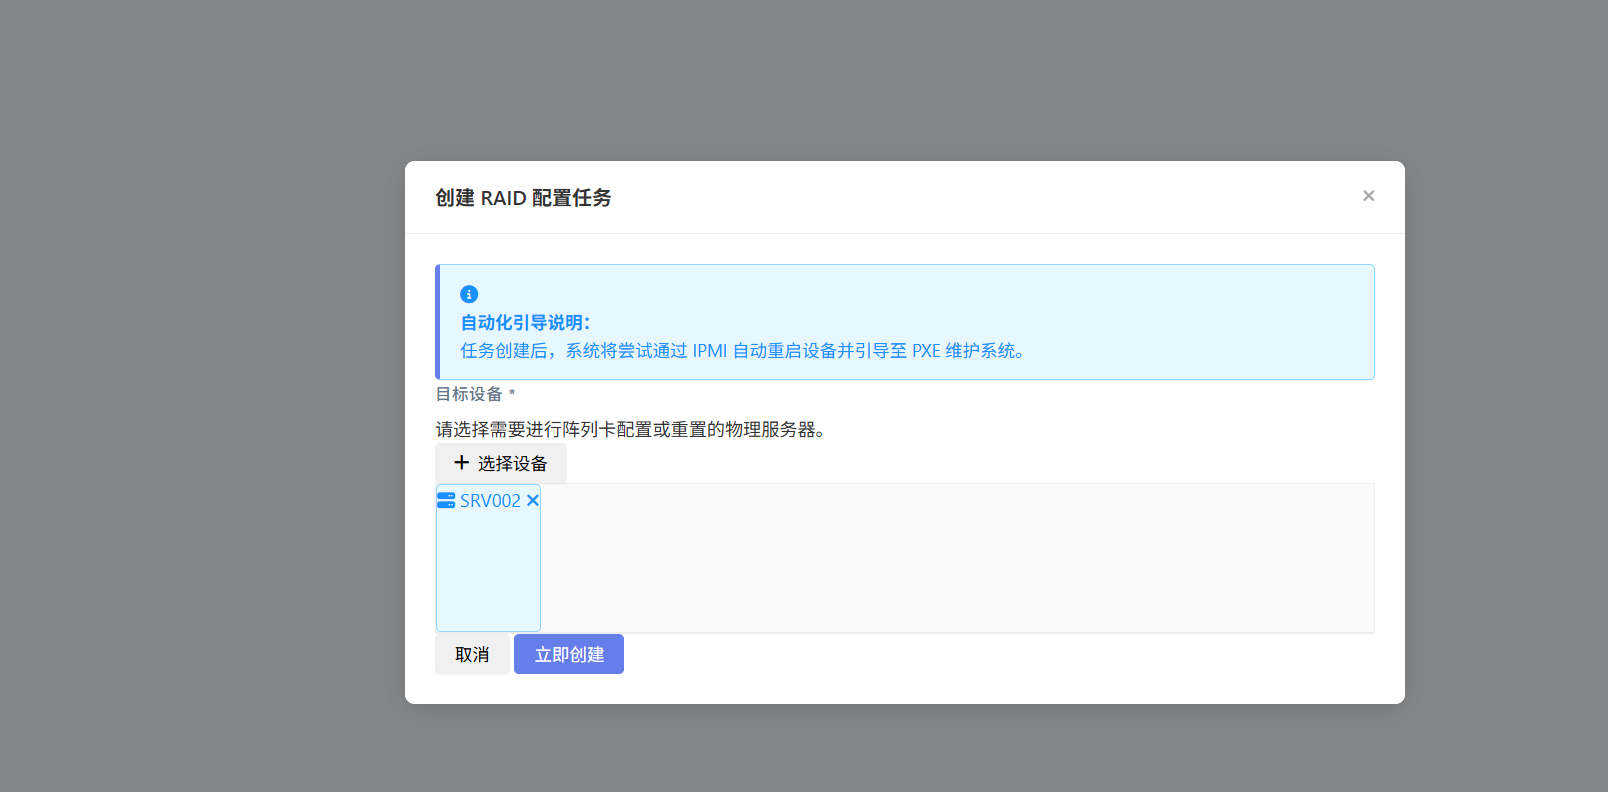Click the 自动化引导说明 heading

tap(525, 323)
